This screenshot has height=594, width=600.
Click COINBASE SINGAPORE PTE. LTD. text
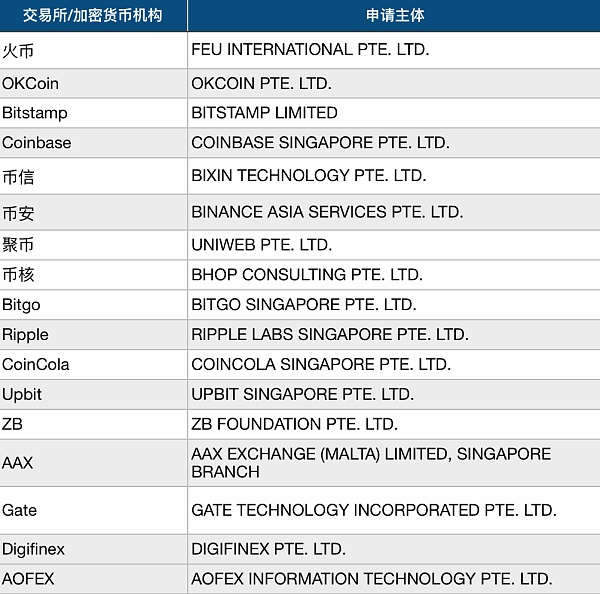point(320,143)
